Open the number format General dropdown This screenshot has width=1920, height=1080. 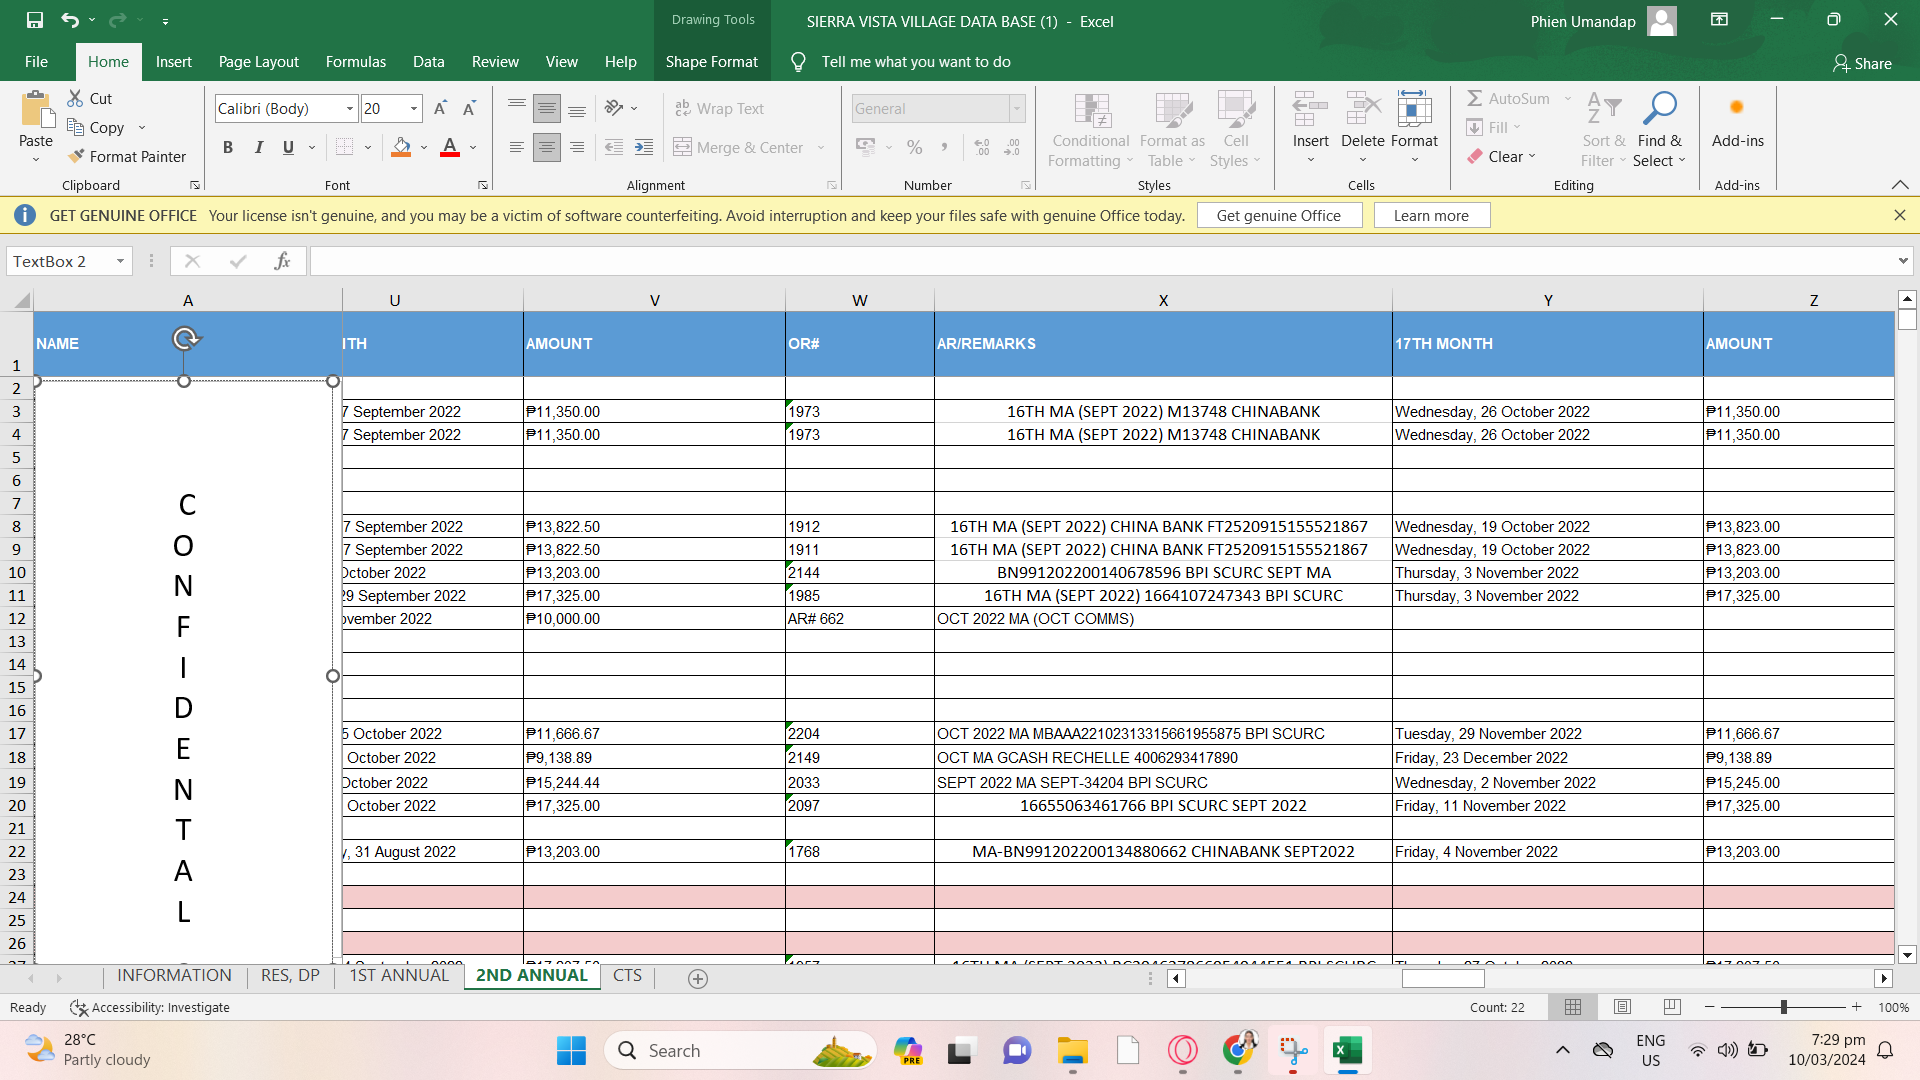pos(1016,108)
